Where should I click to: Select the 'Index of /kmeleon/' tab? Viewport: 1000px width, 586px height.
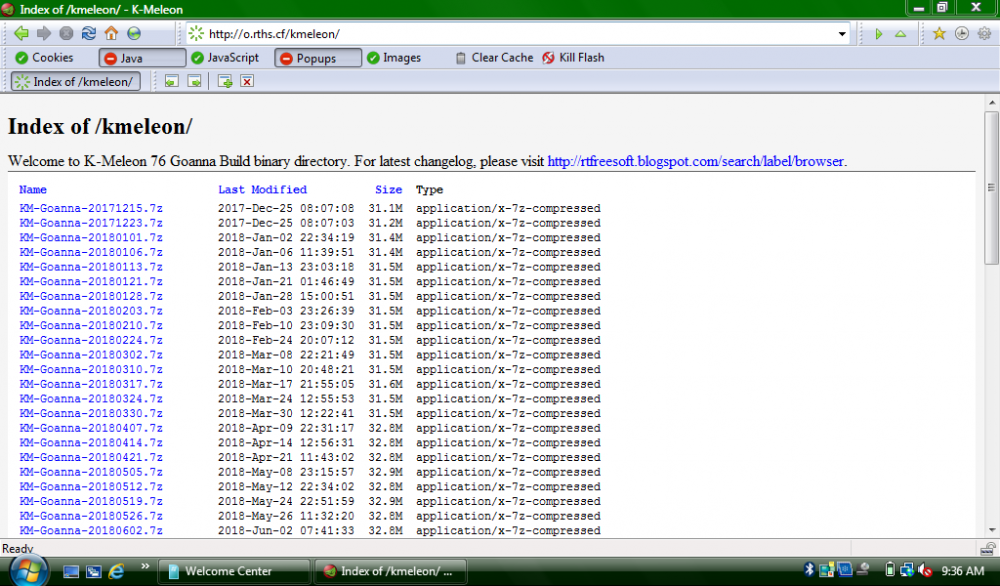75,81
